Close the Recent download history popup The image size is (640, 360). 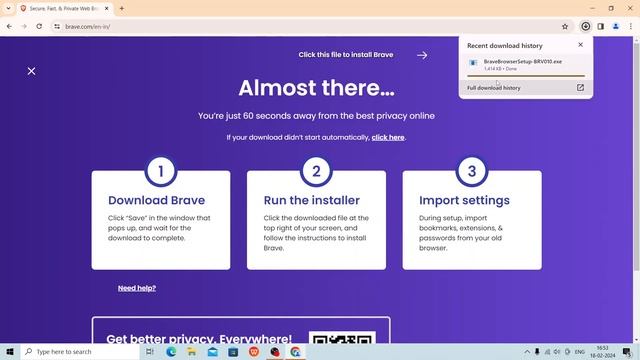click(x=580, y=45)
